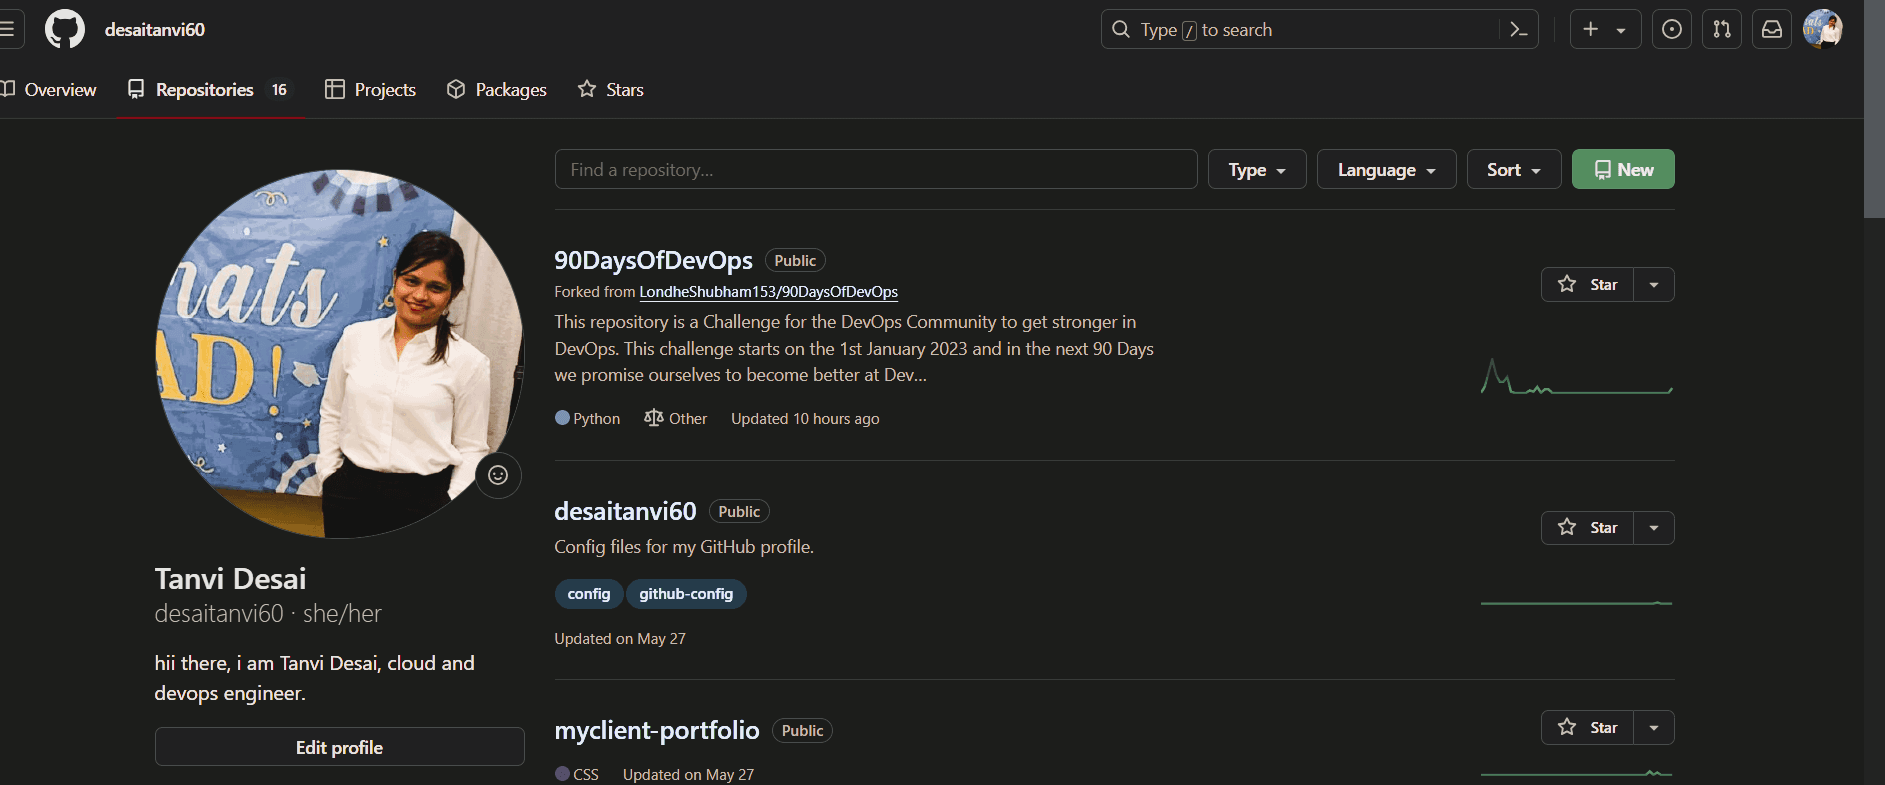Open the command palette icon

1518,30
